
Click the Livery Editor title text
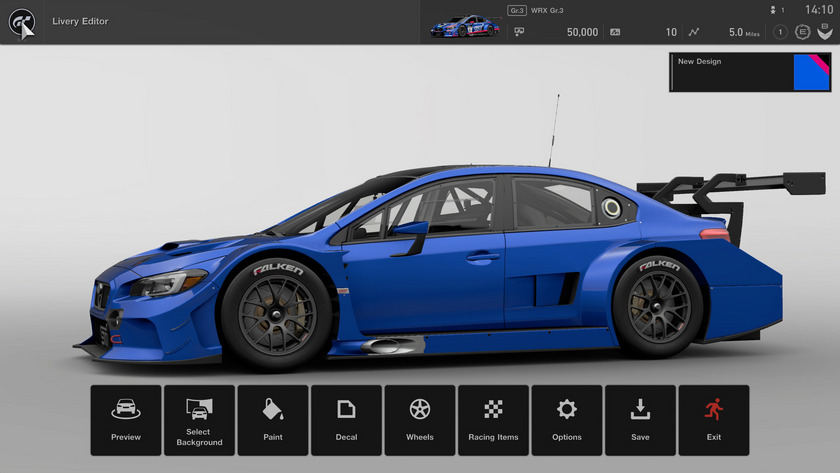pos(80,21)
